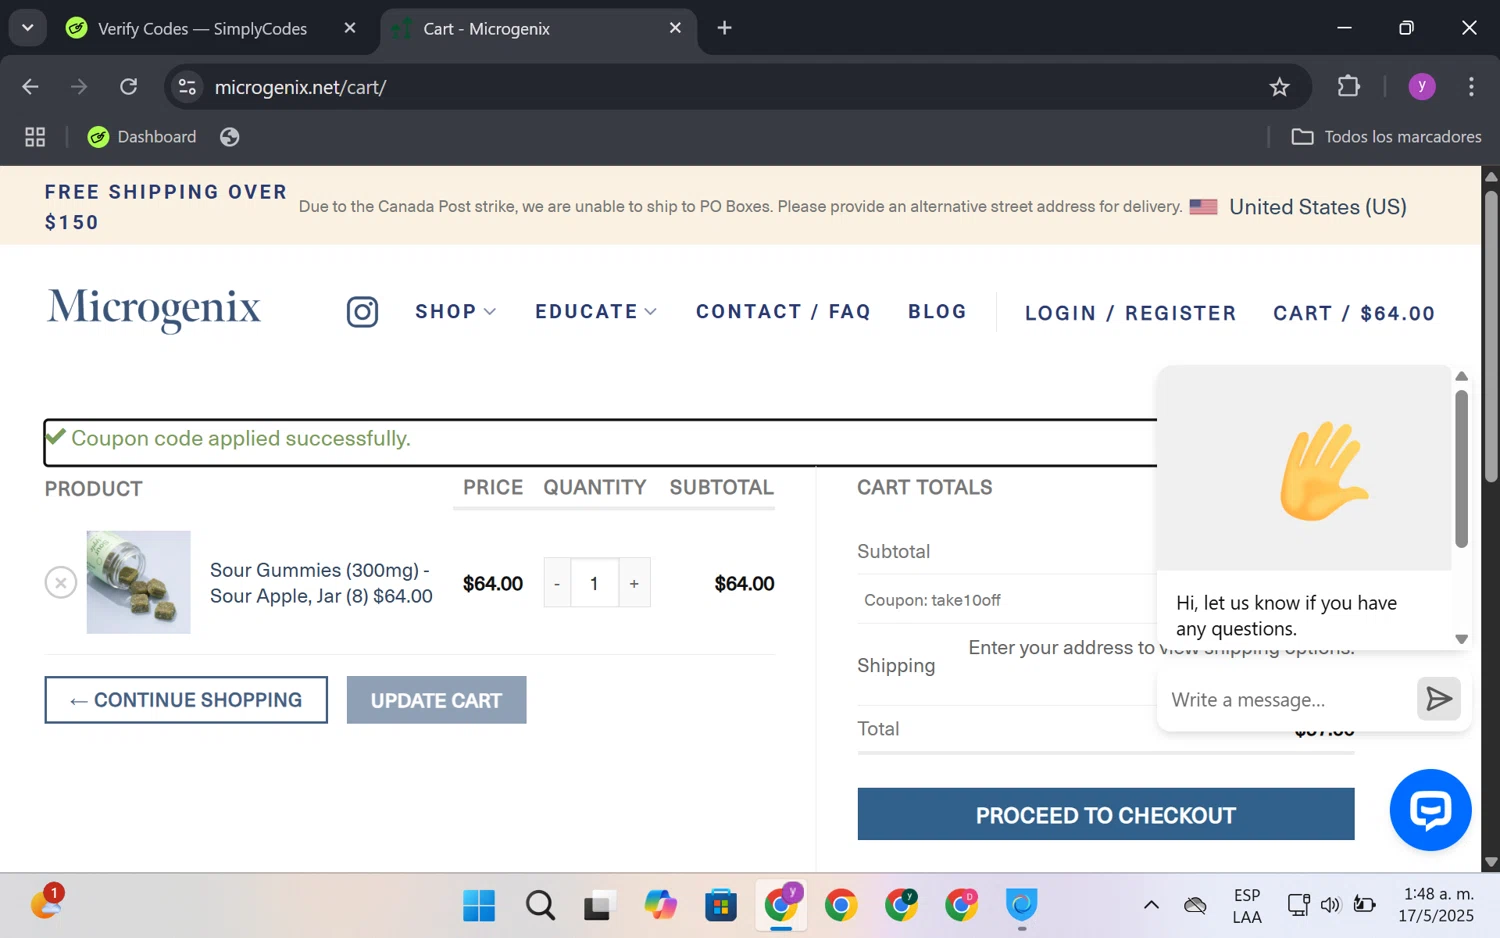Open Task View in taskbar
Screen dimensions: 1500x938
coord(598,906)
